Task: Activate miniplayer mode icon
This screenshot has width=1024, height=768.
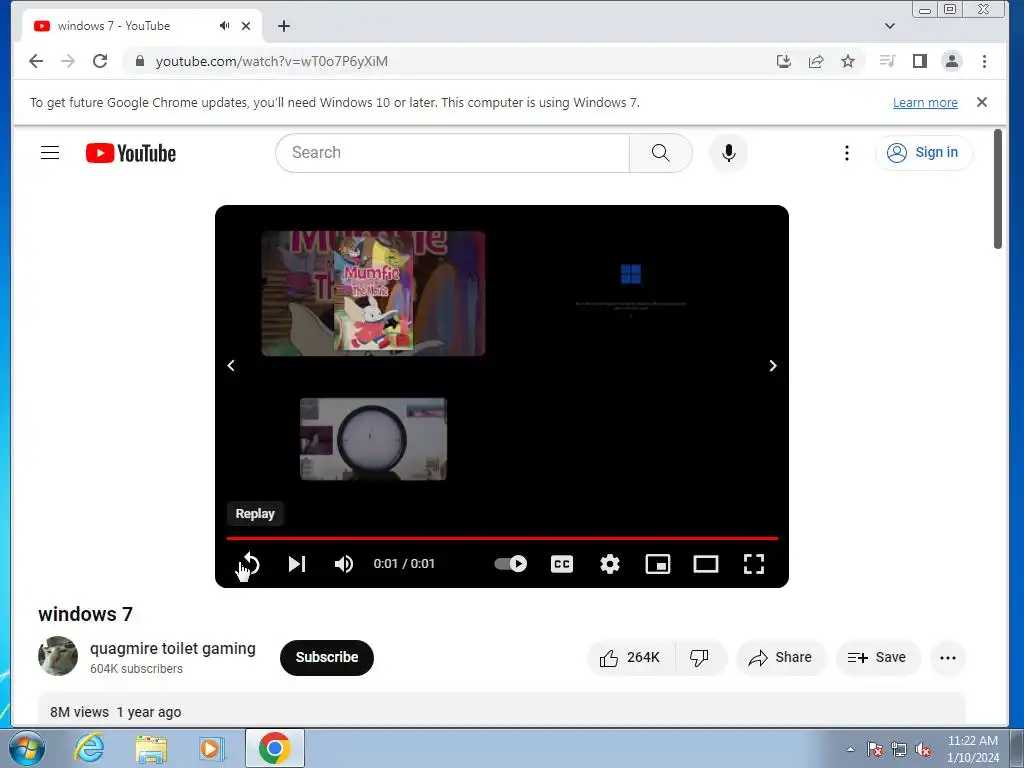Action: tap(658, 564)
